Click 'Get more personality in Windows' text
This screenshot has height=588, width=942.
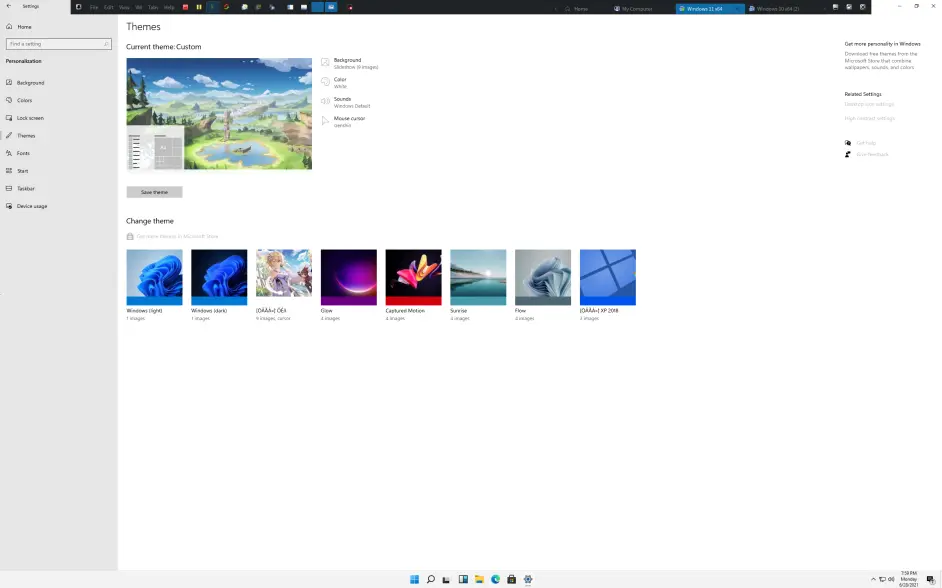[x=883, y=44]
